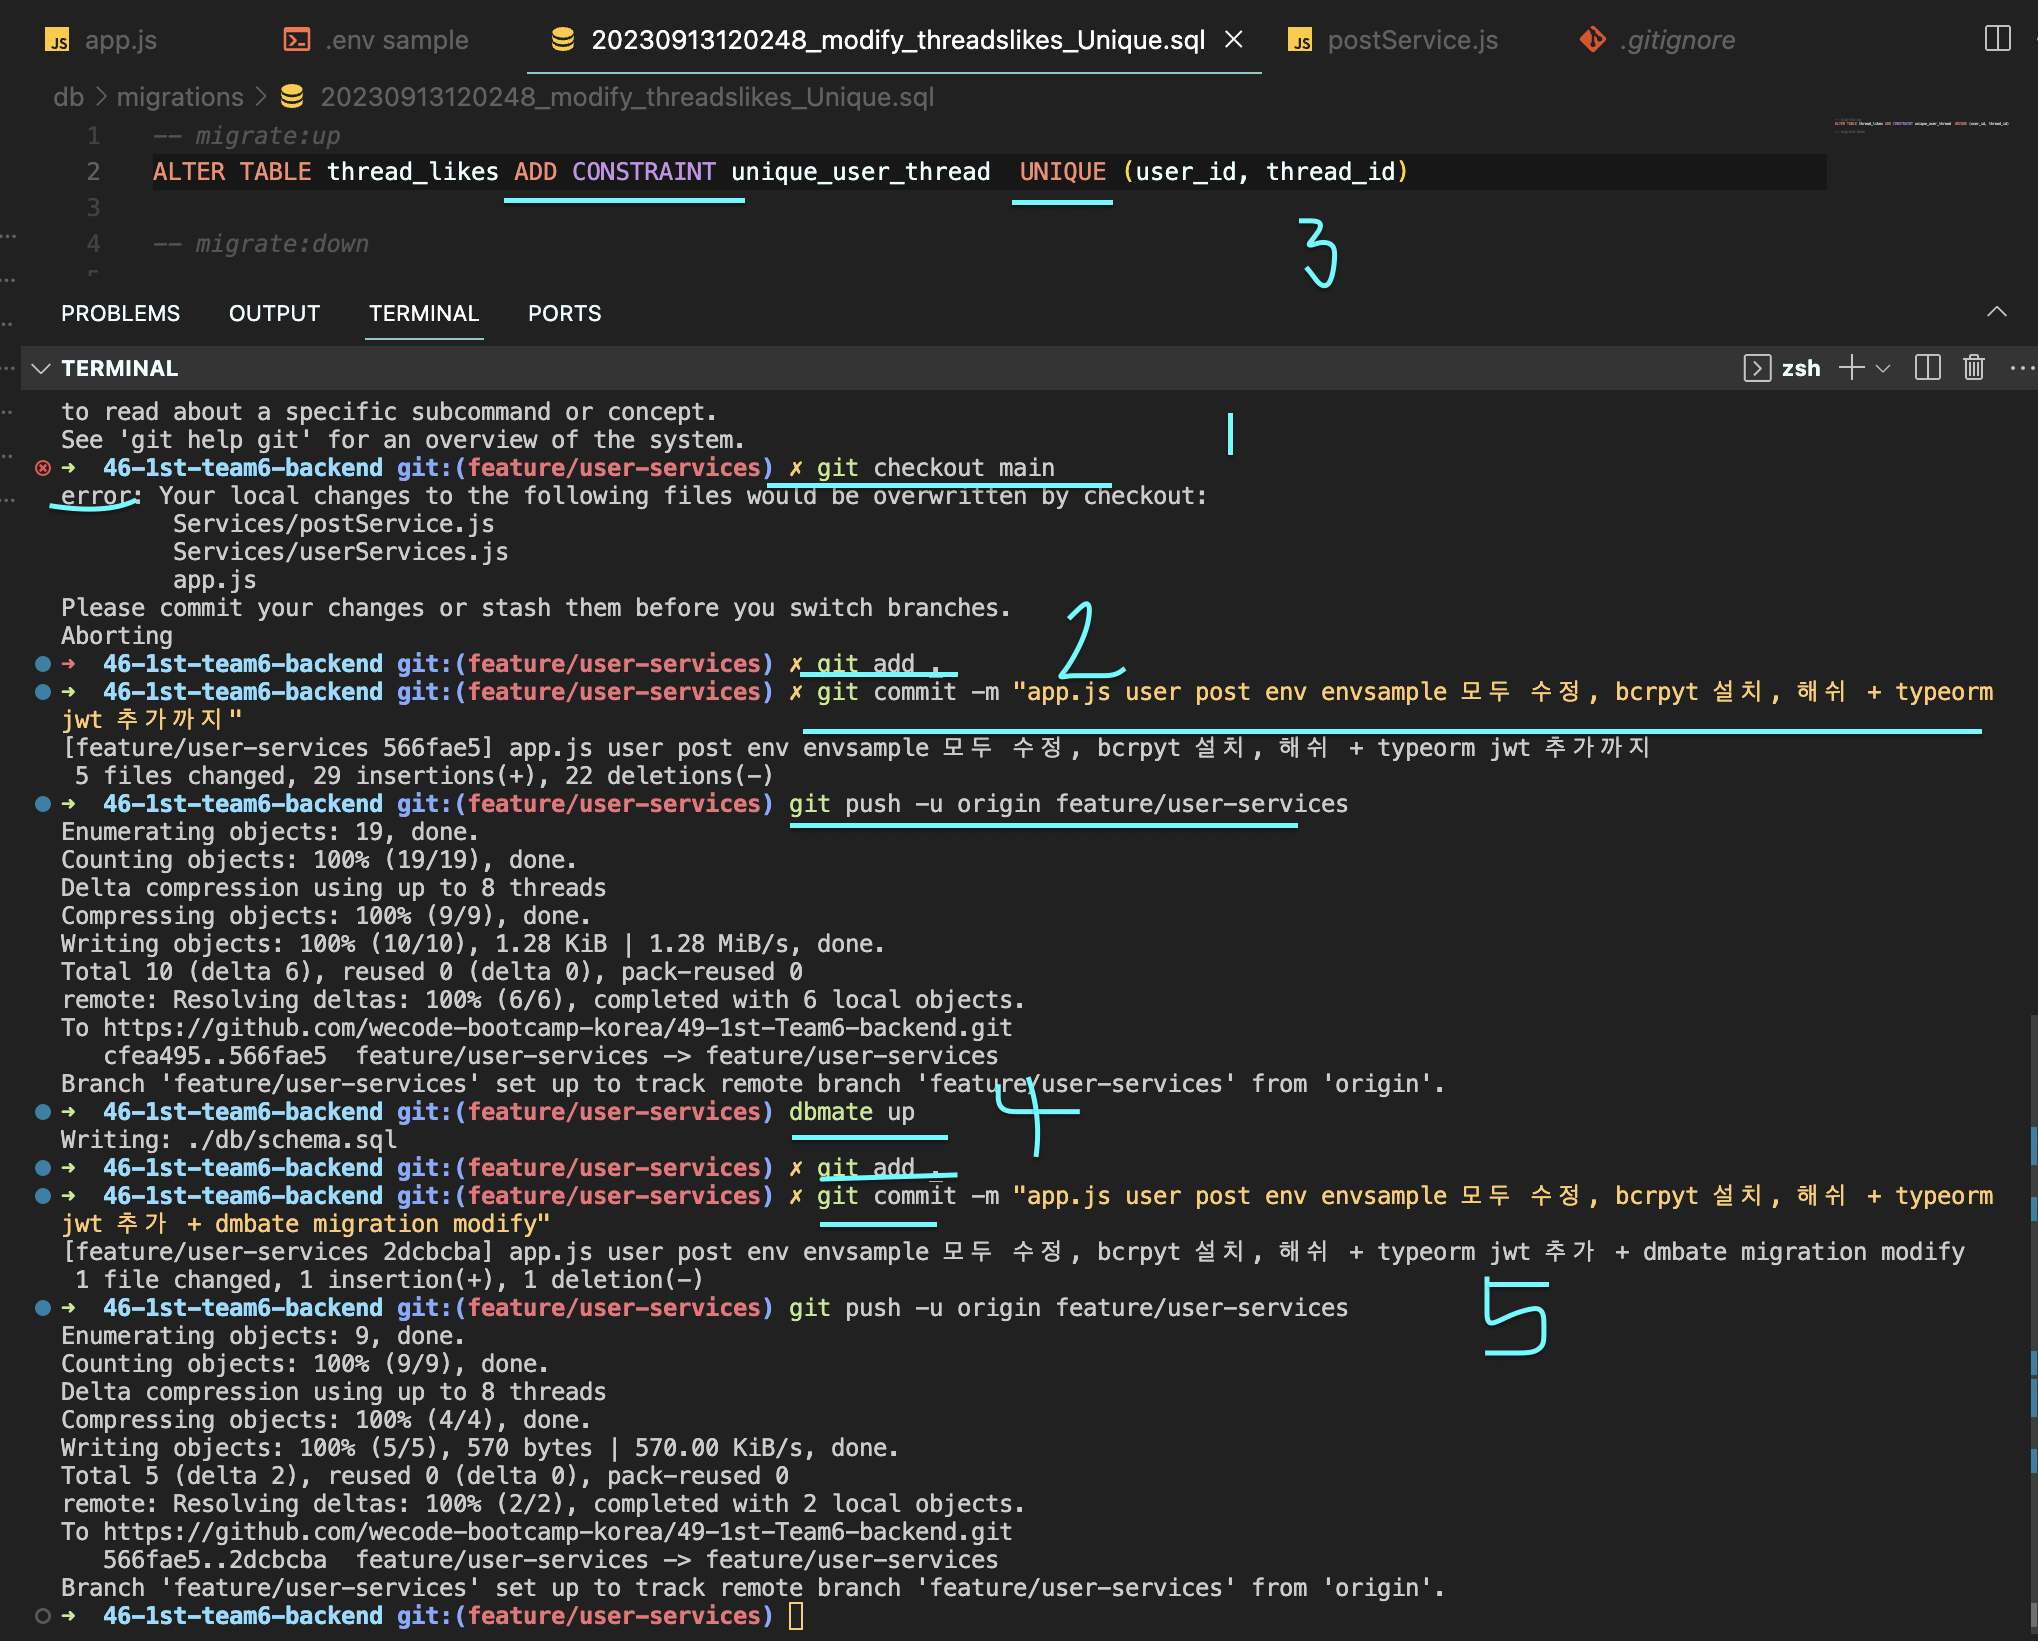Collapse the TERMINAL section chevron
2038x1641 pixels.
[41, 368]
